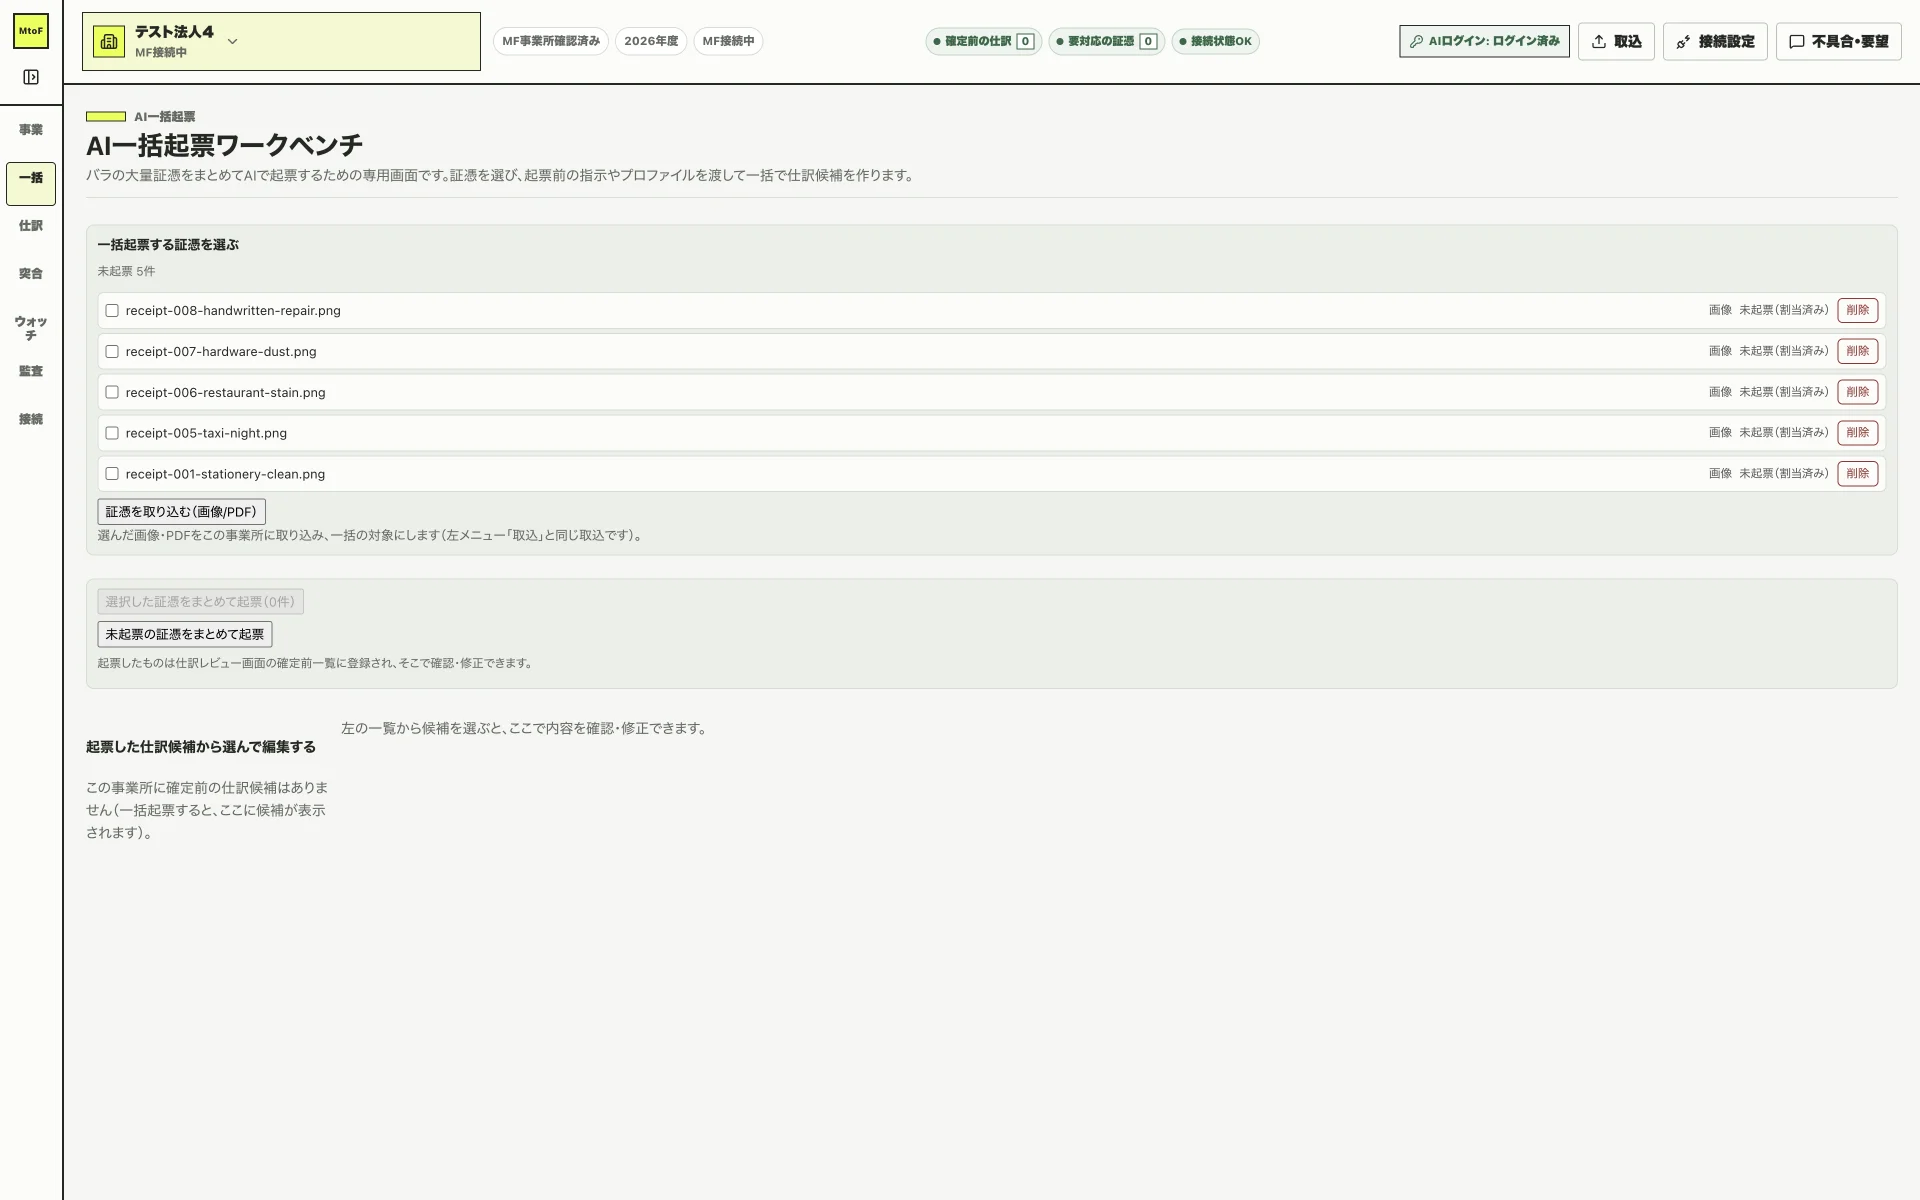
Task: Click the building icon beside テスト法人4
Action: (x=109, y=41)
